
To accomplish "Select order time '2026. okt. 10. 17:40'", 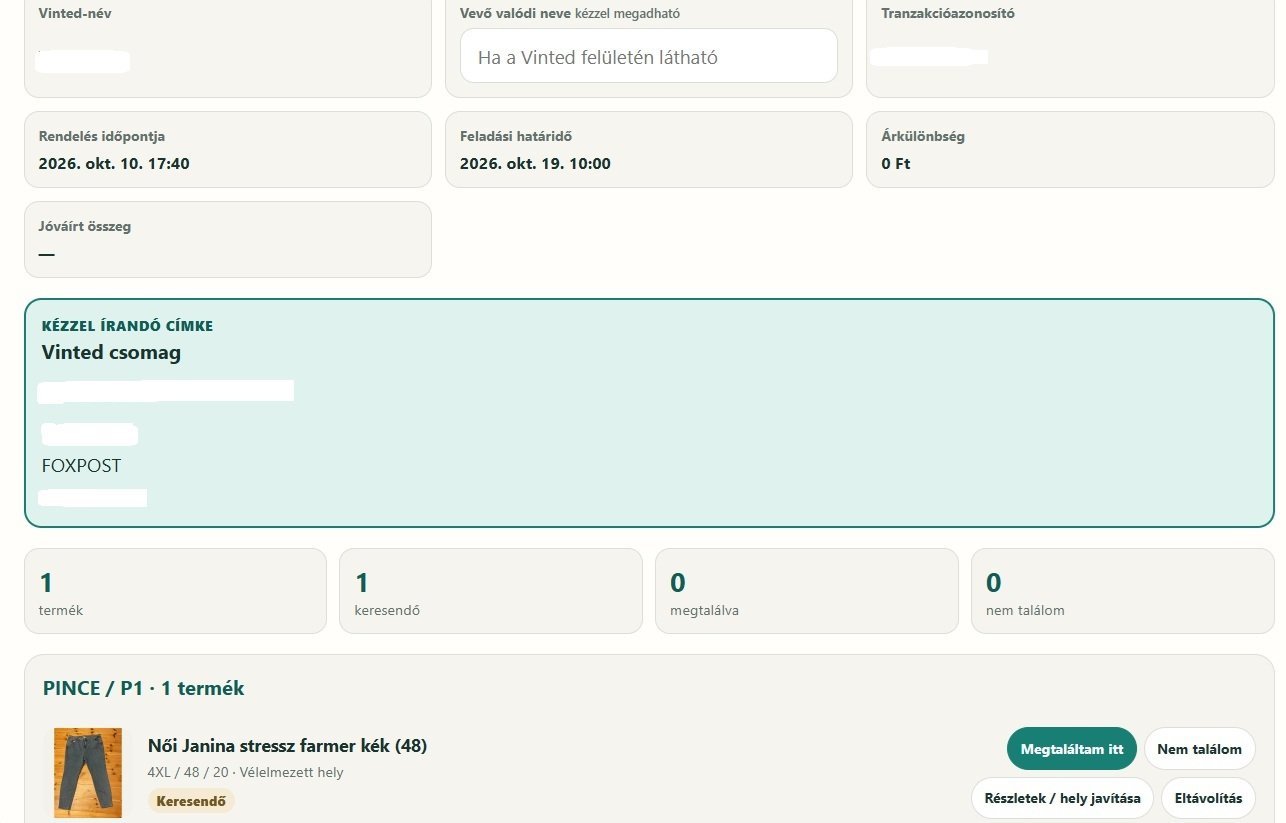I will 114,164.
